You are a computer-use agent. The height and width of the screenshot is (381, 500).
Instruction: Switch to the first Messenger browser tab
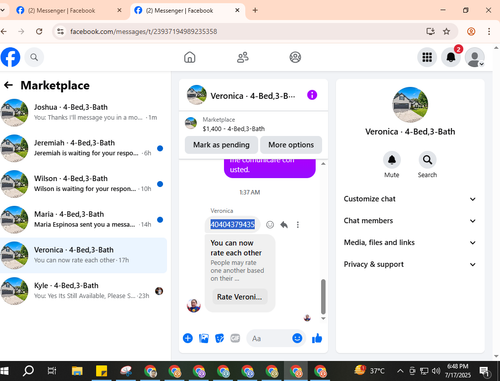68,11
